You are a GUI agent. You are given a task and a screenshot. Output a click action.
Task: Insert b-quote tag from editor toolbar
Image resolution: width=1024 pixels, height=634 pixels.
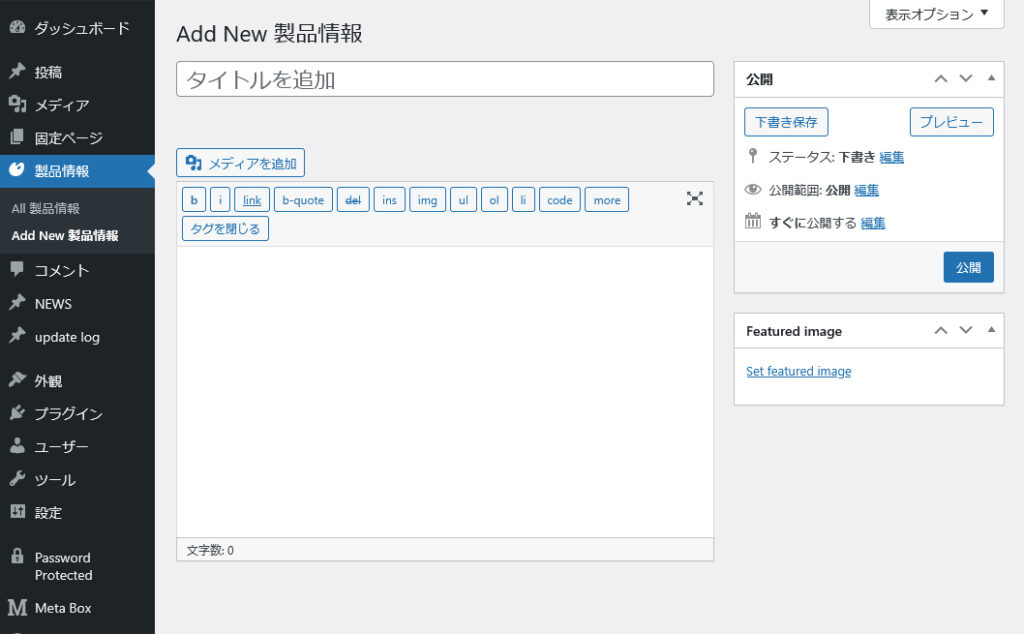[x=303, y=200]
